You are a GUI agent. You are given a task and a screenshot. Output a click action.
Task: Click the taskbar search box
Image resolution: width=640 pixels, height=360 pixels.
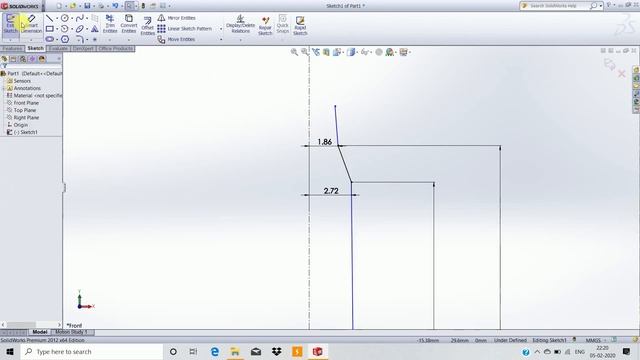point(92,351)
